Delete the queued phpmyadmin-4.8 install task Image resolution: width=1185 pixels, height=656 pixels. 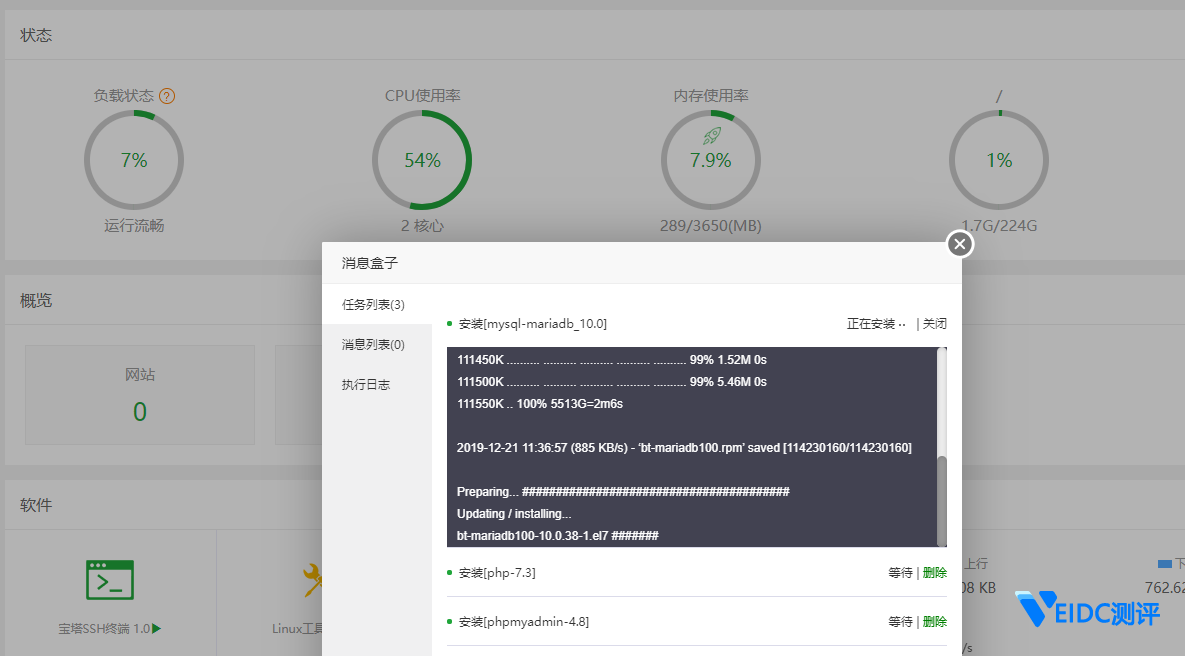coord(935,622)
